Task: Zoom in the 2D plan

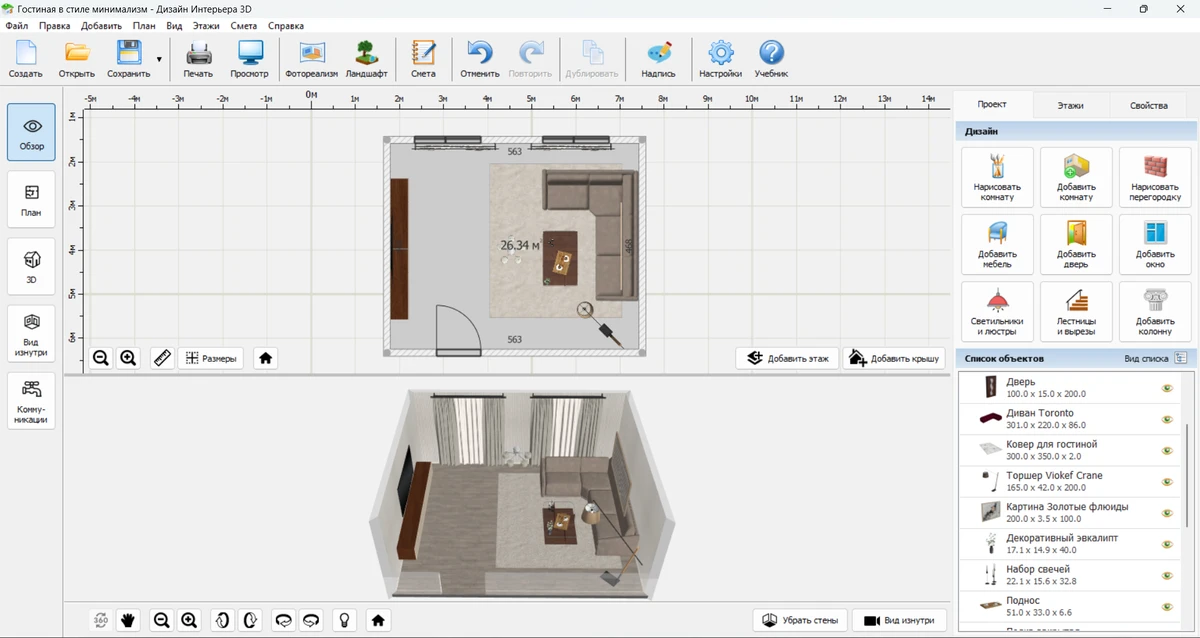Action: pyautogui.click(x=128, y=358)
